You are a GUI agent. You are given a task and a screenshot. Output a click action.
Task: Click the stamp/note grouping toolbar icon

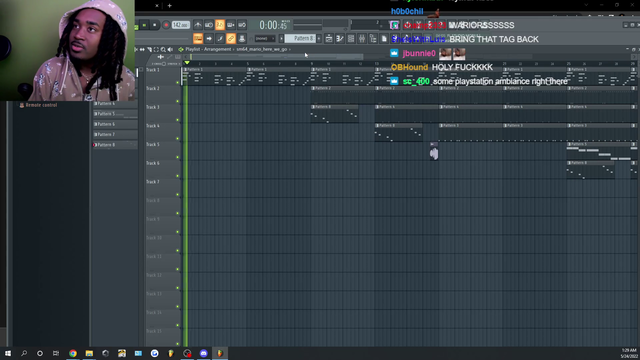(242, 39)
